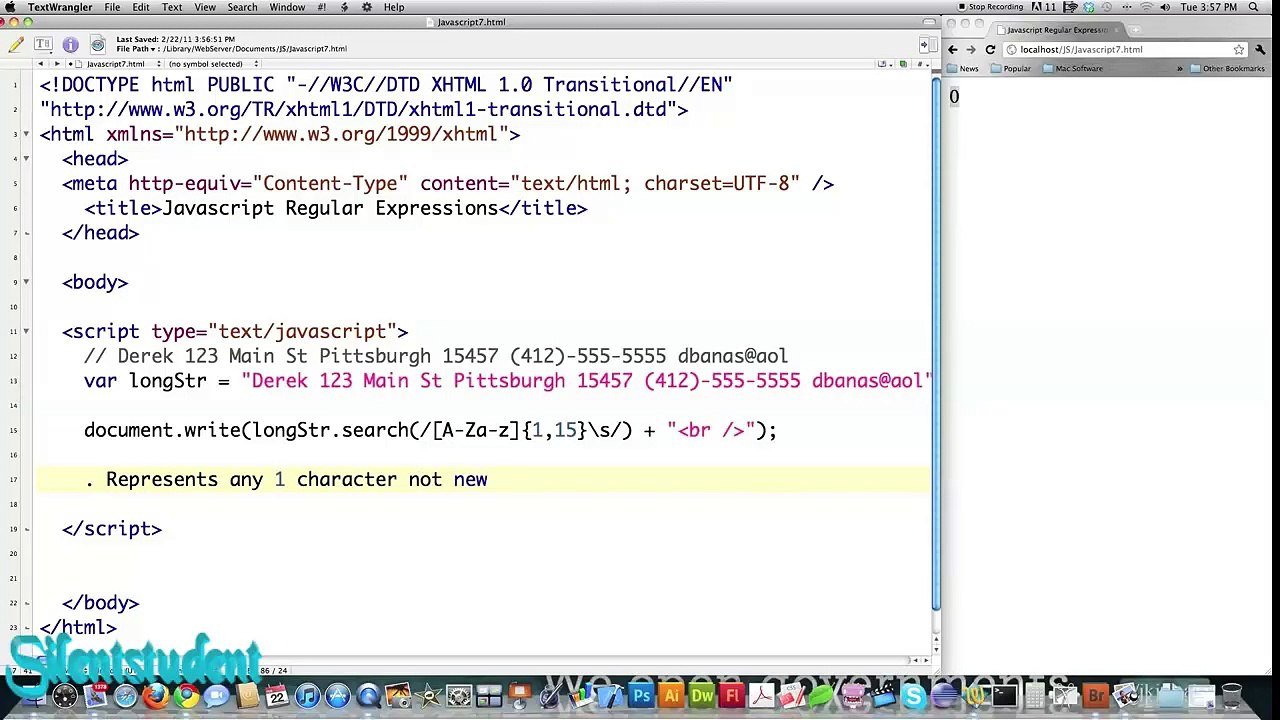This screenshot has width=1280, height=720.
Task: Open the Apple menu
Action: coord(10,7)
